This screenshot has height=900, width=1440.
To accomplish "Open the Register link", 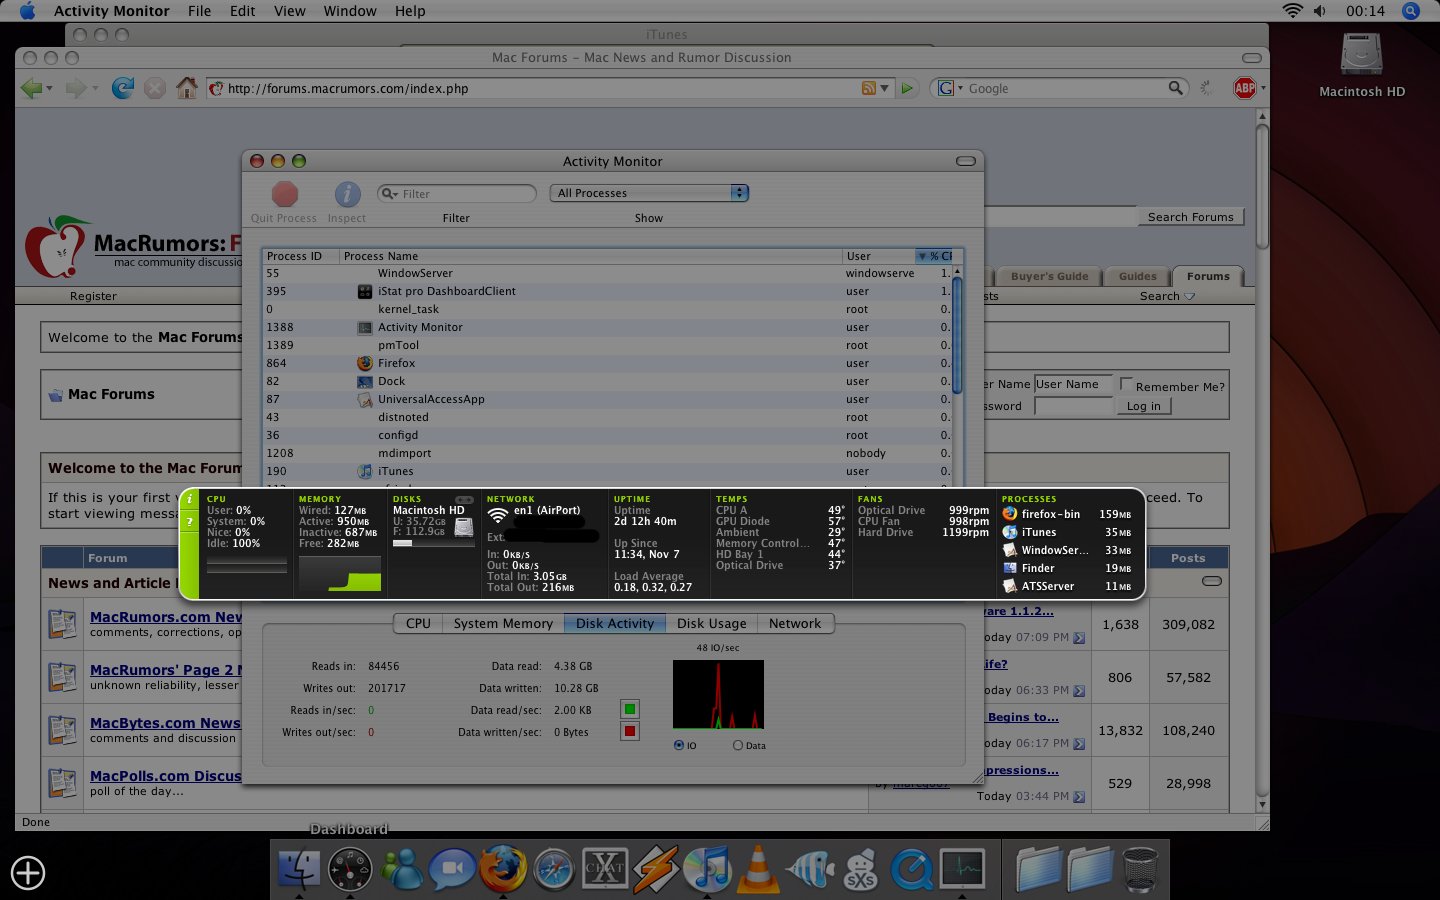I will (x=93, y=296).
